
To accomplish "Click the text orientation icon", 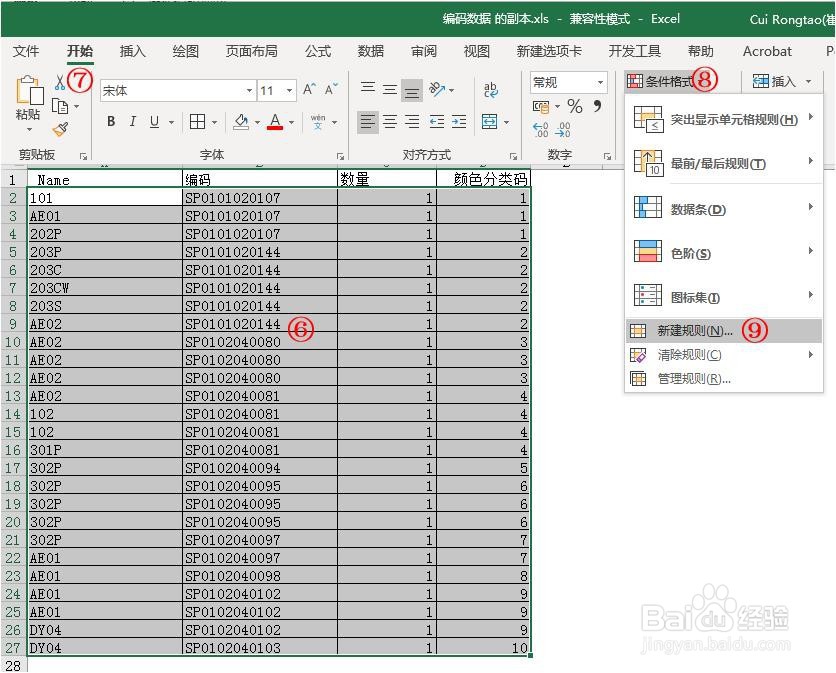I will (x=437, y=89).
